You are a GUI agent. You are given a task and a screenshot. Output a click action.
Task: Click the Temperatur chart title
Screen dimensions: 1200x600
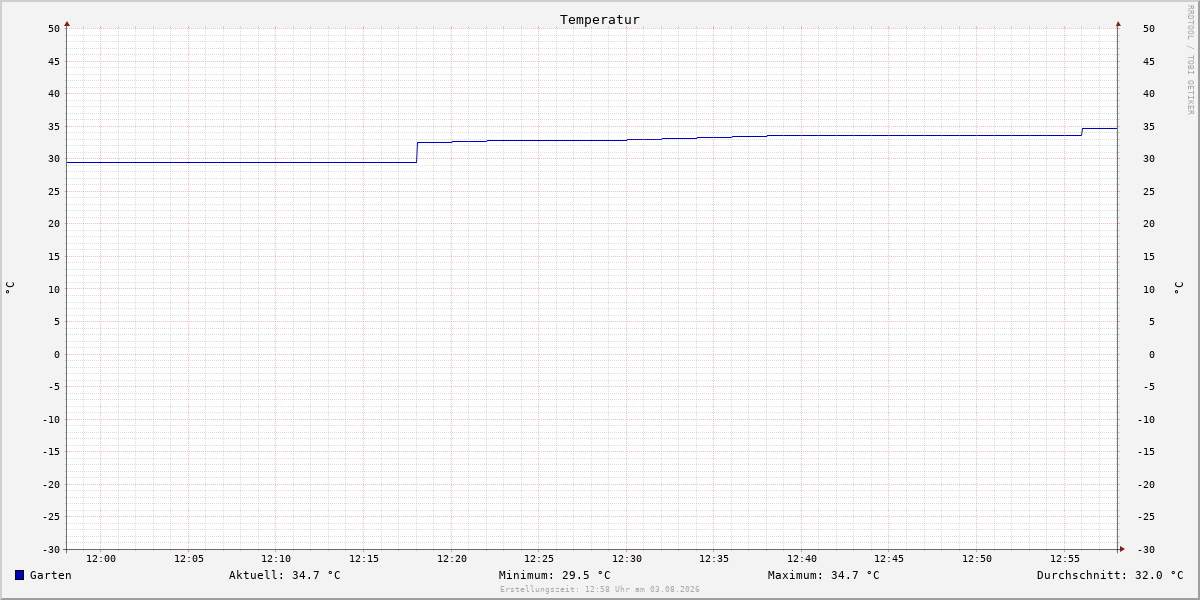coord(600,19)
